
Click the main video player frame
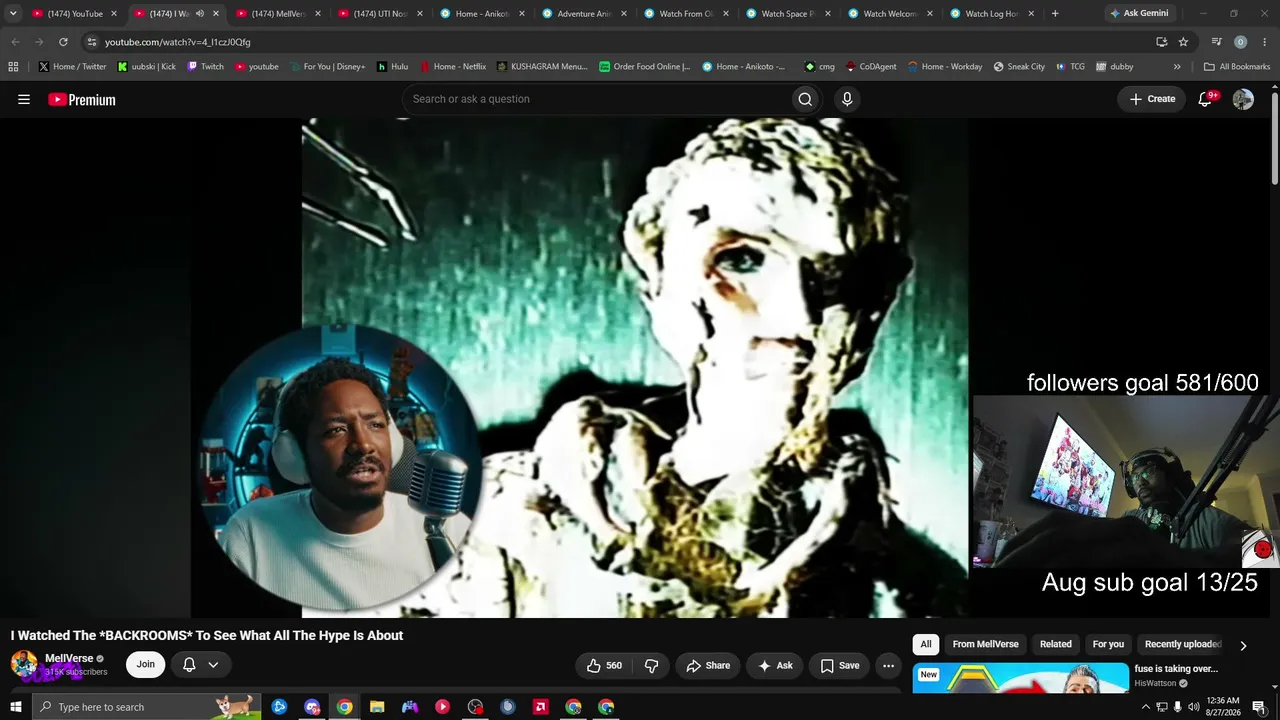click(x=635, y=368)
